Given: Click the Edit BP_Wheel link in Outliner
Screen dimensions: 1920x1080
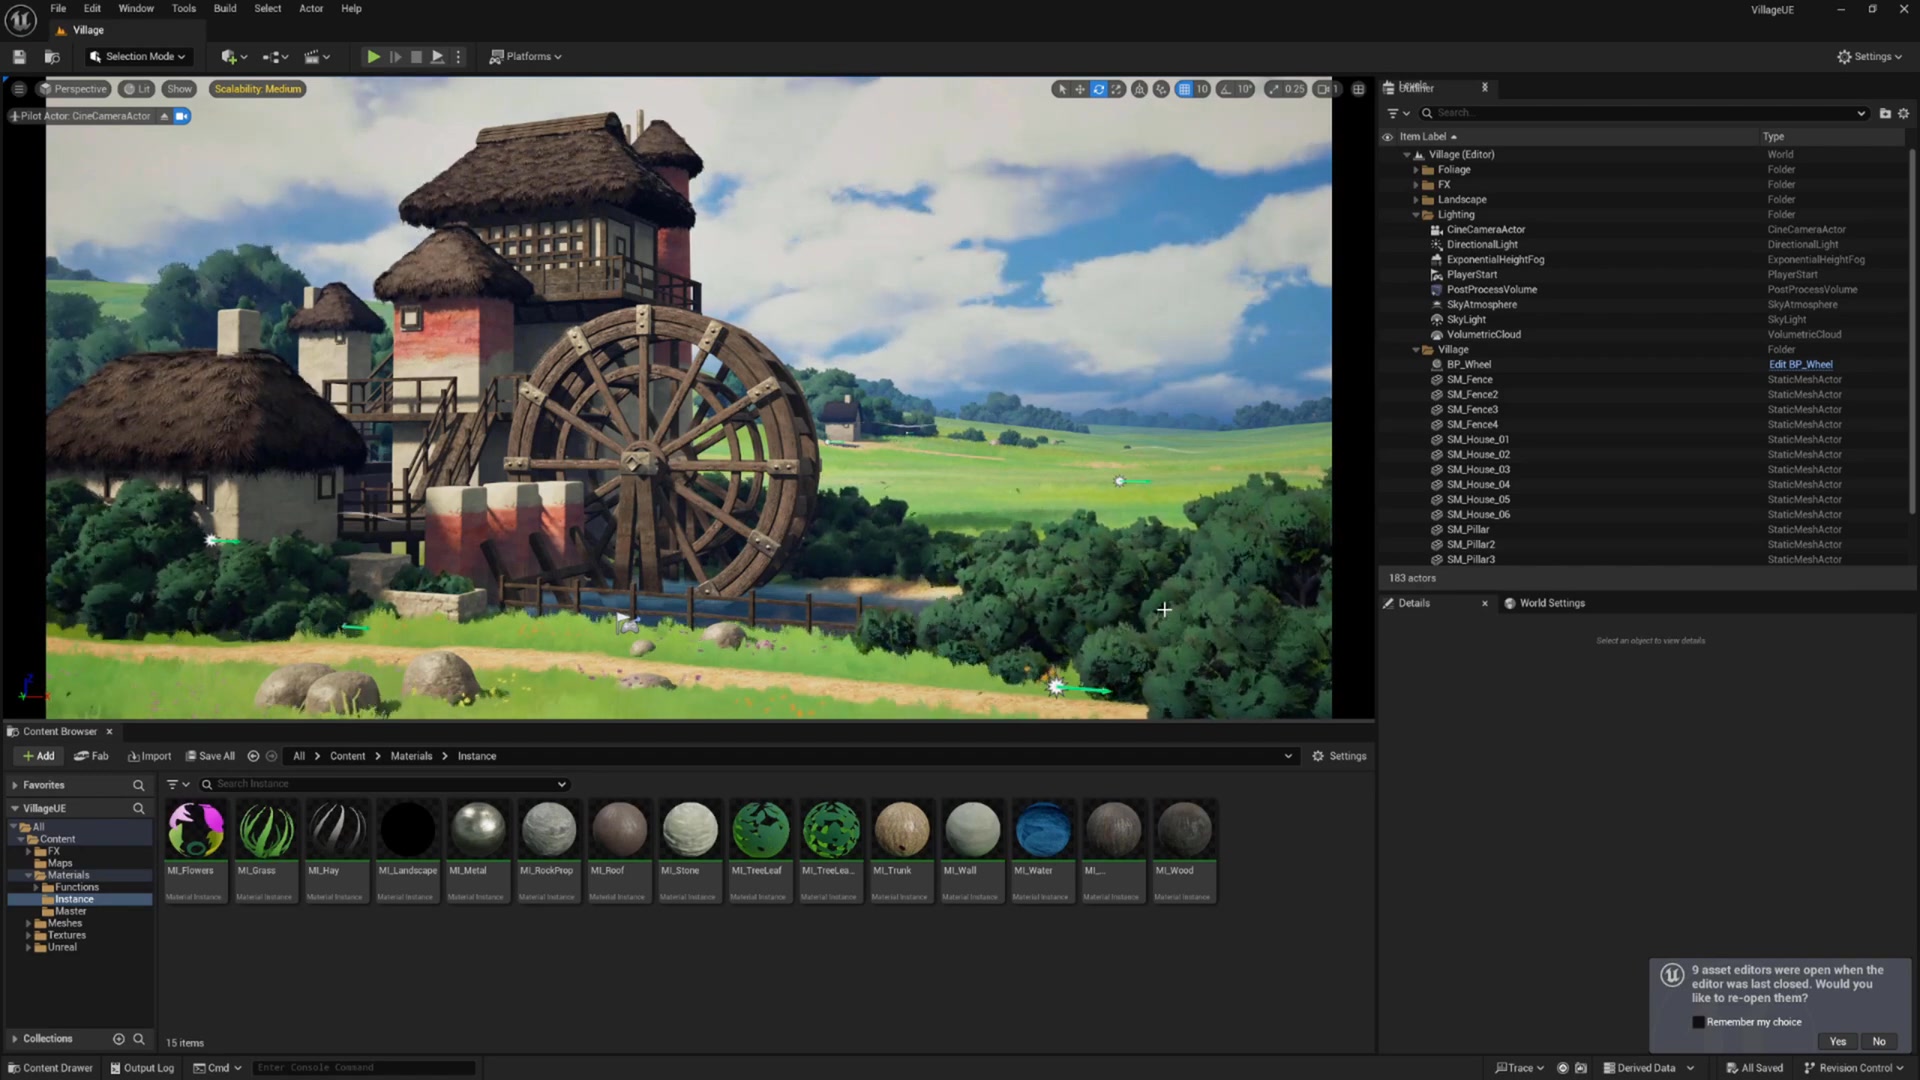Looking at the screenshot, I should click(x=1800, y=365).
